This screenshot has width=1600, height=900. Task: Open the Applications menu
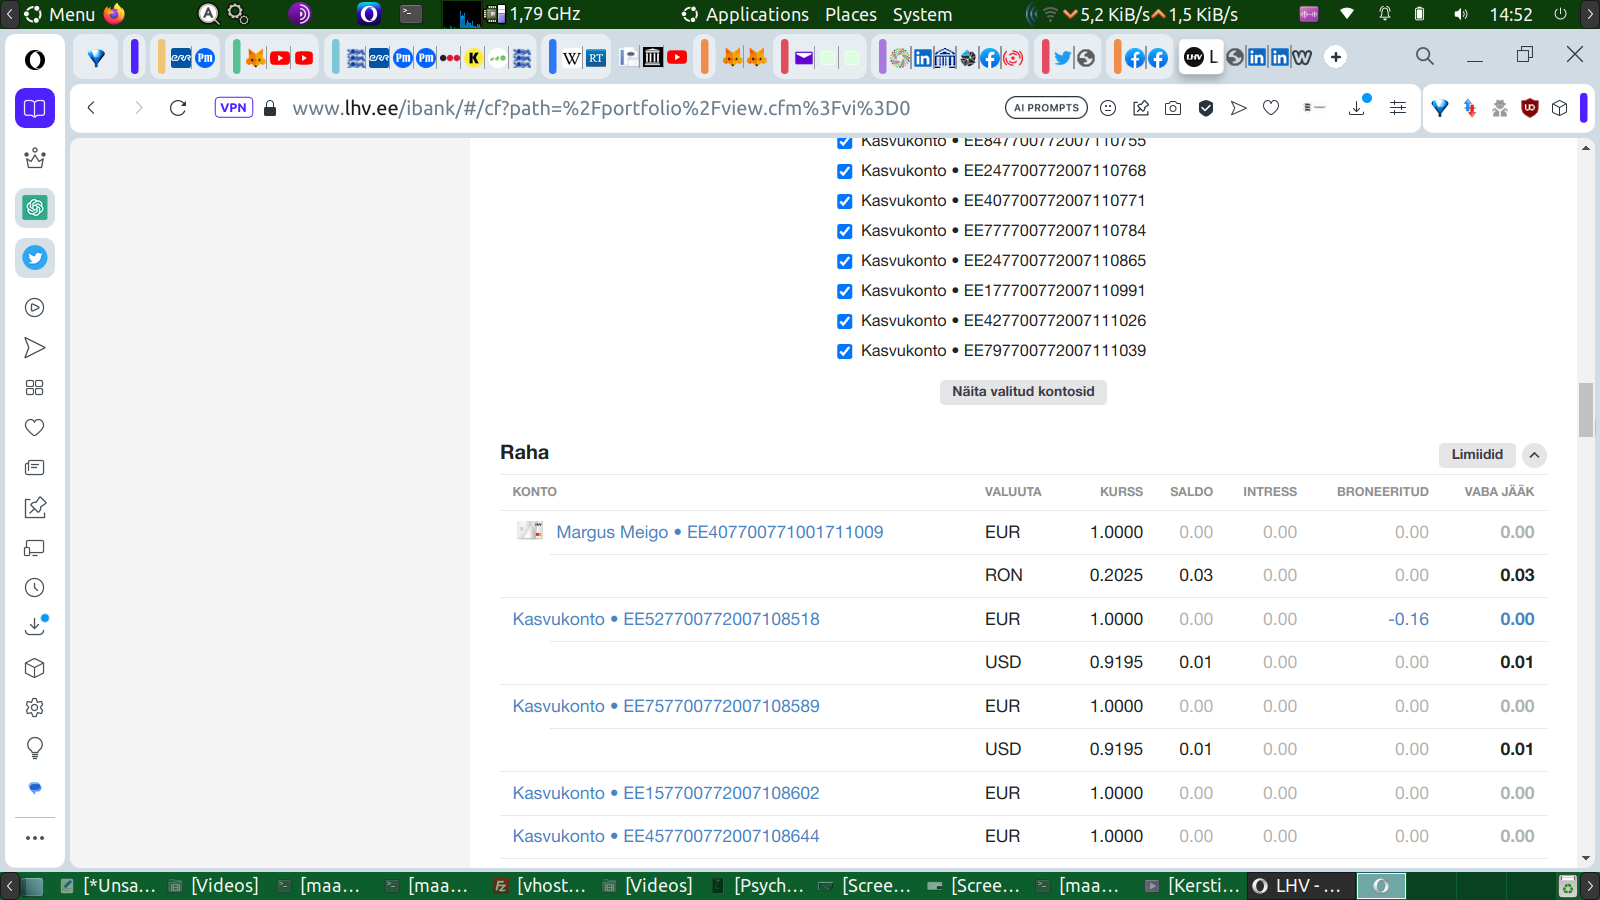point(745,14)
